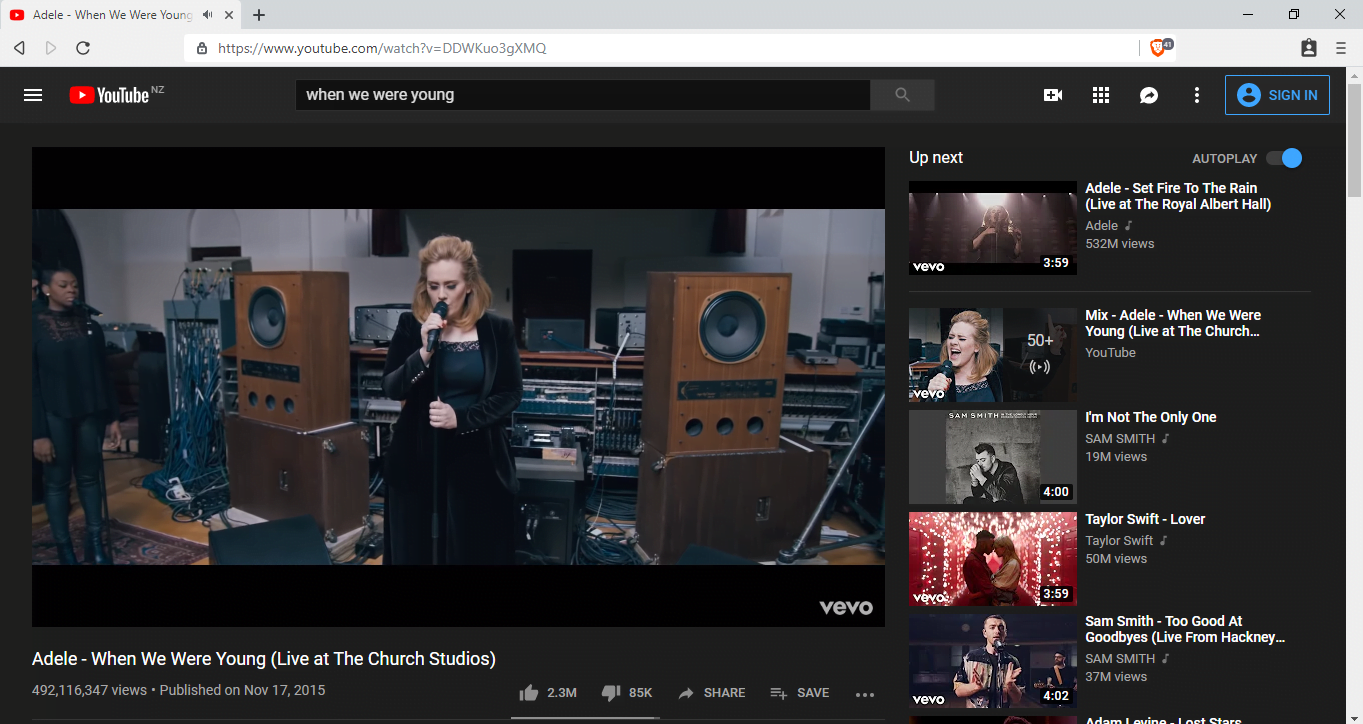
Task: Open the vertical three-dot settings menu
Action: [1197, 95]
